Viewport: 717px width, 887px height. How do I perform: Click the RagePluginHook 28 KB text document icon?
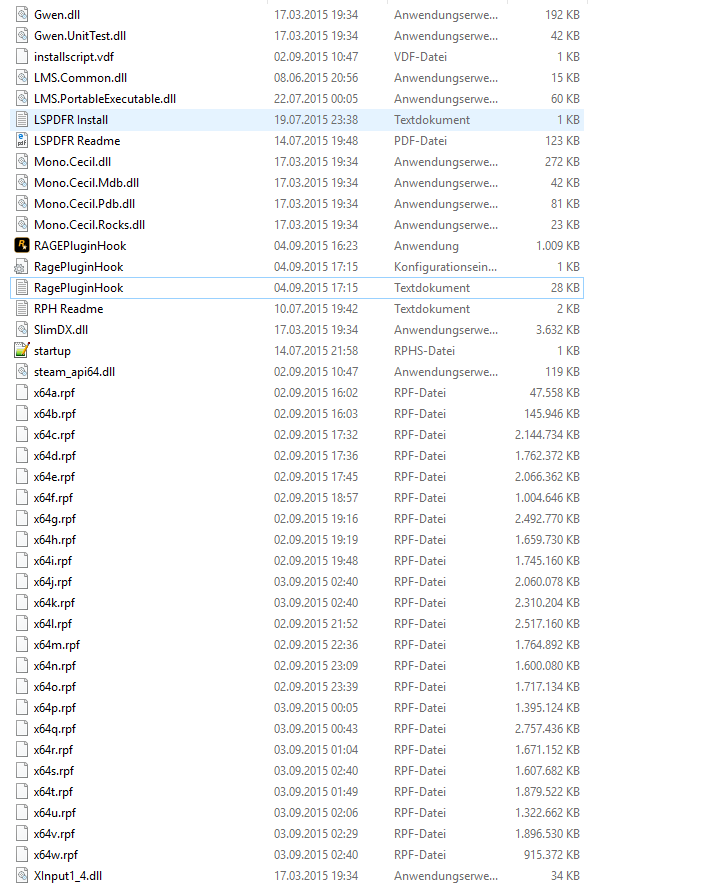tap(22, 287)
